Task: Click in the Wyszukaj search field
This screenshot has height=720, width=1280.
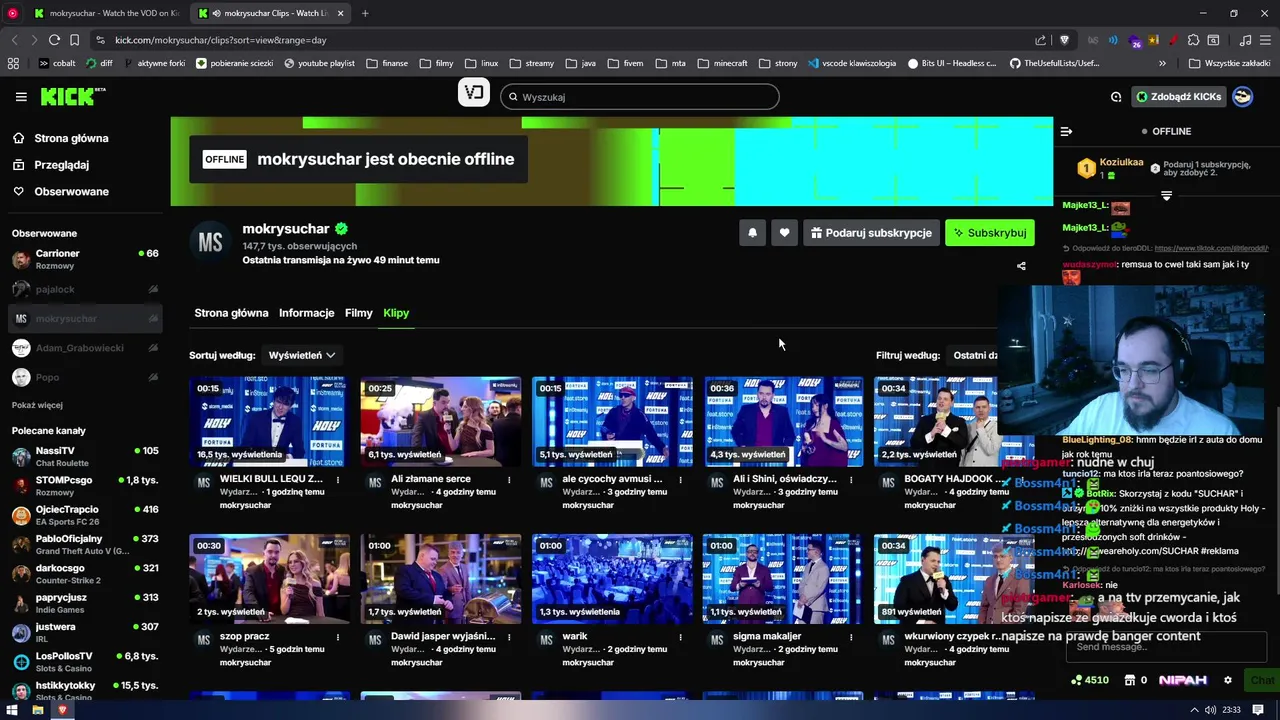Action: (640, 97)
